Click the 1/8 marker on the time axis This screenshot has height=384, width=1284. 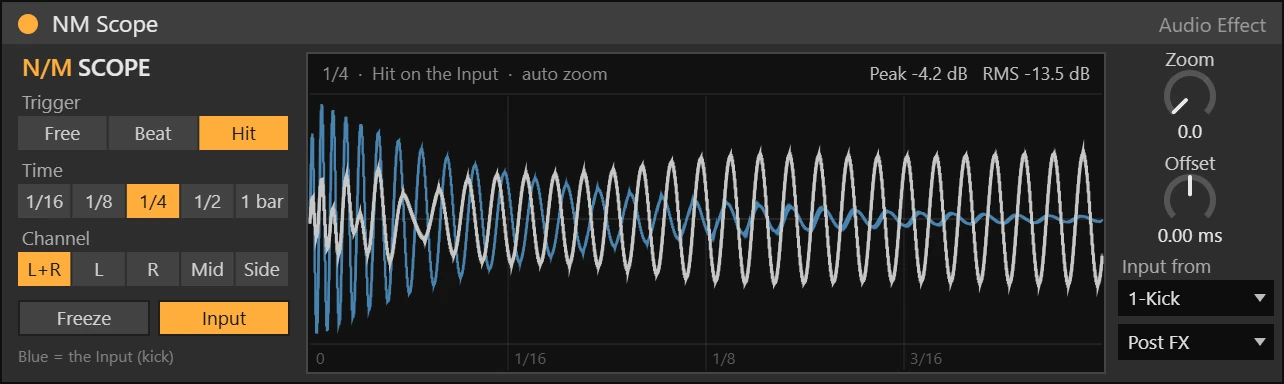(x=723, y=358)
